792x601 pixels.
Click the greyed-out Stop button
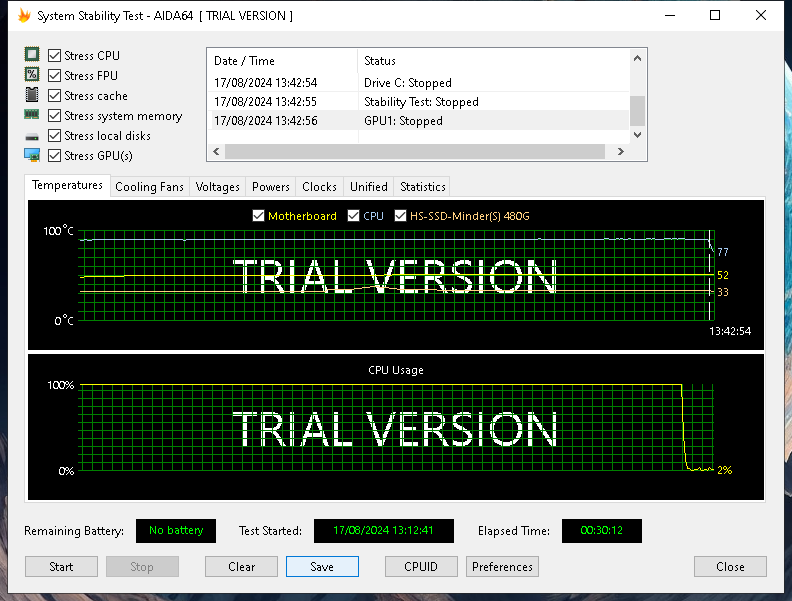click(142, 567)
